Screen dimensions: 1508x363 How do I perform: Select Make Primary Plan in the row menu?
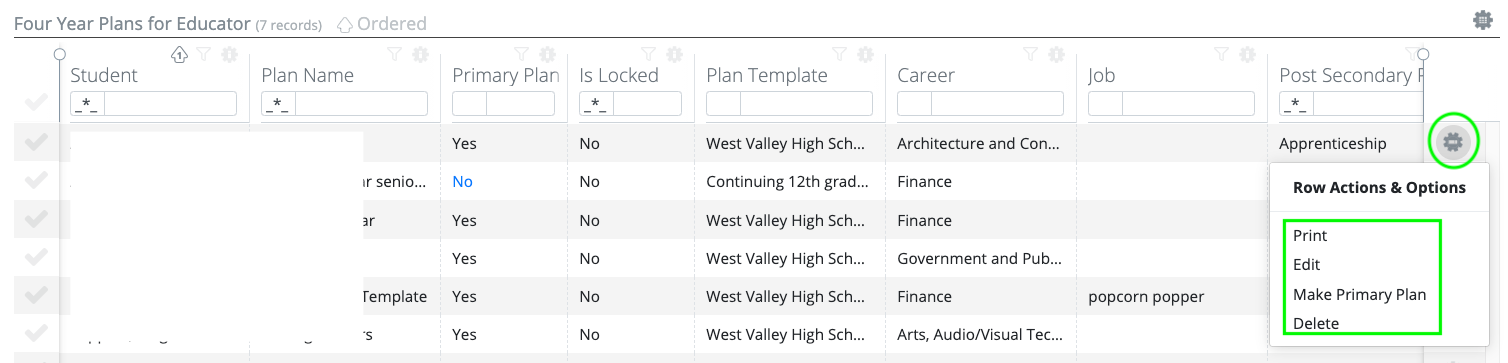(x=1359, y=294)
